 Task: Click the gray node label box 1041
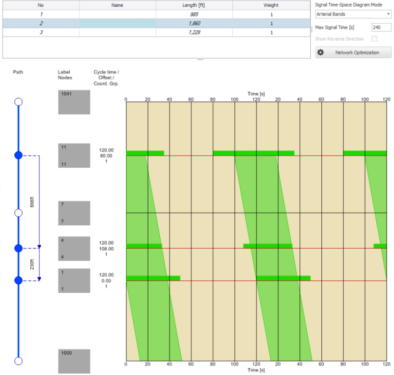click(x=74, y=102)
